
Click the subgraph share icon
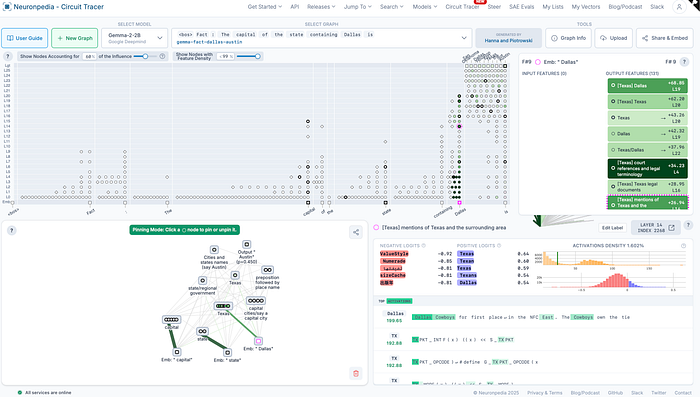click(x=356, y=232)
